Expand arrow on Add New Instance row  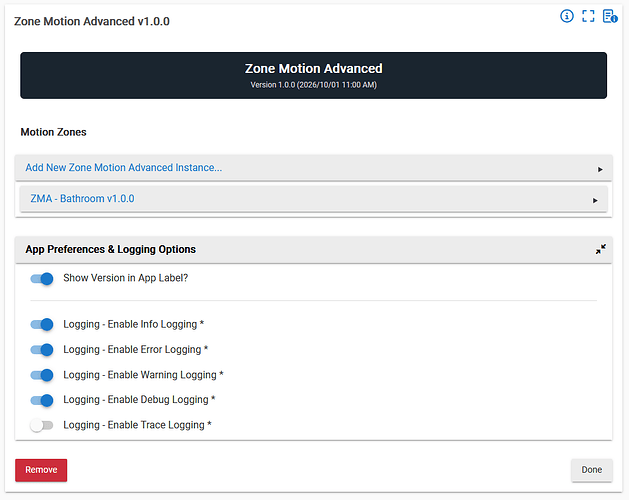pos(600,169)
